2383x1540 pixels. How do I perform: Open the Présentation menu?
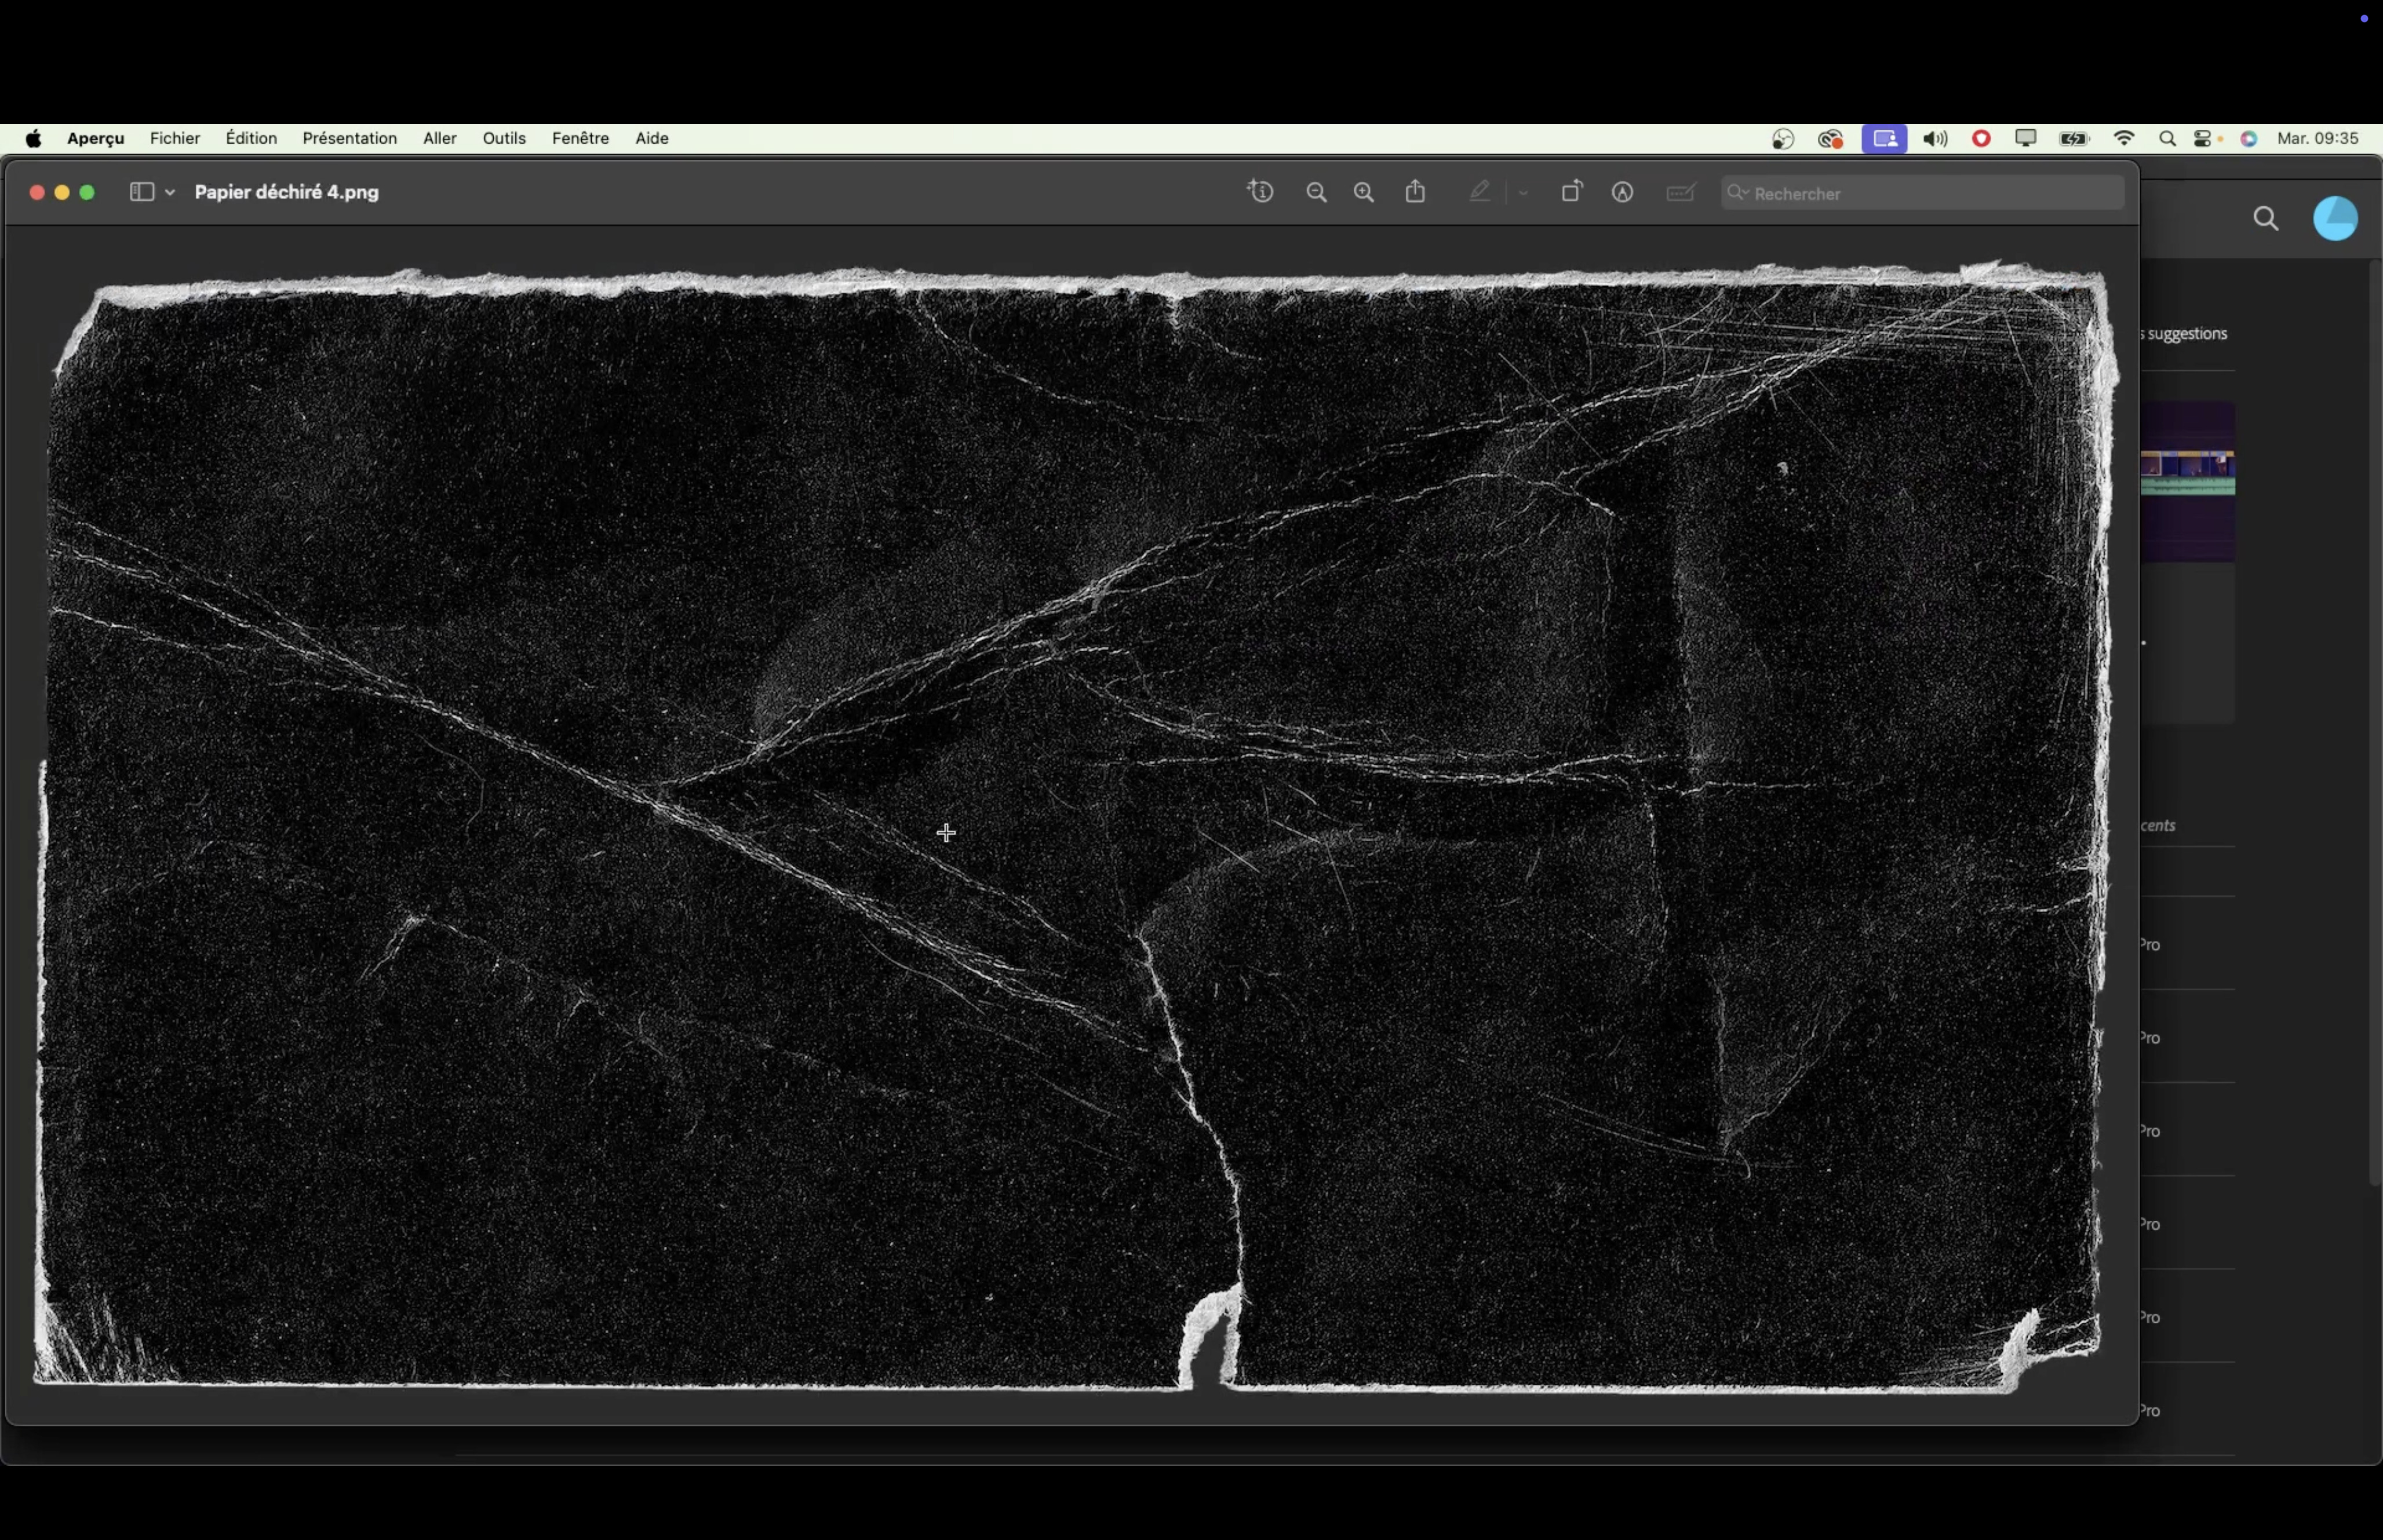point(349,138)
